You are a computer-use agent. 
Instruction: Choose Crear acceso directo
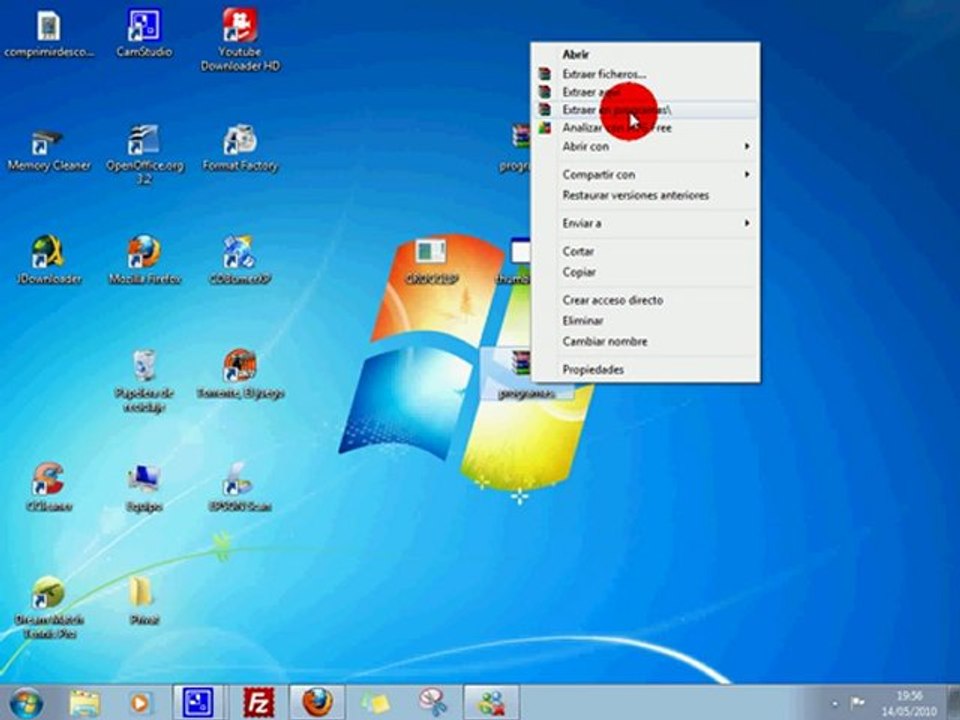(x=645, y=300)
